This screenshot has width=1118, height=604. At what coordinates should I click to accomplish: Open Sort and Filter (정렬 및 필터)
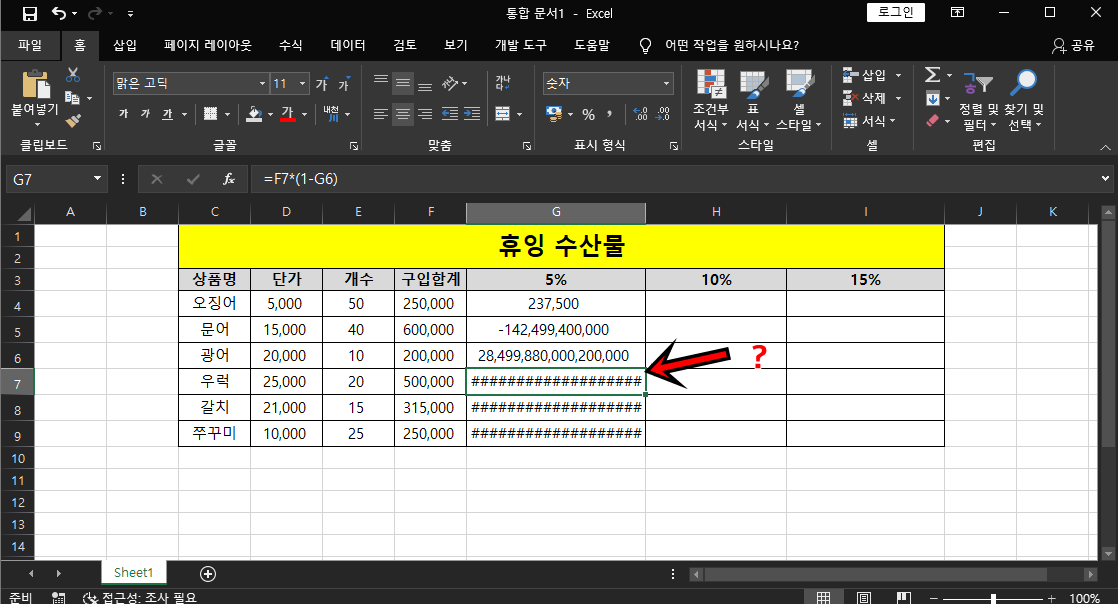pos(979,100)
